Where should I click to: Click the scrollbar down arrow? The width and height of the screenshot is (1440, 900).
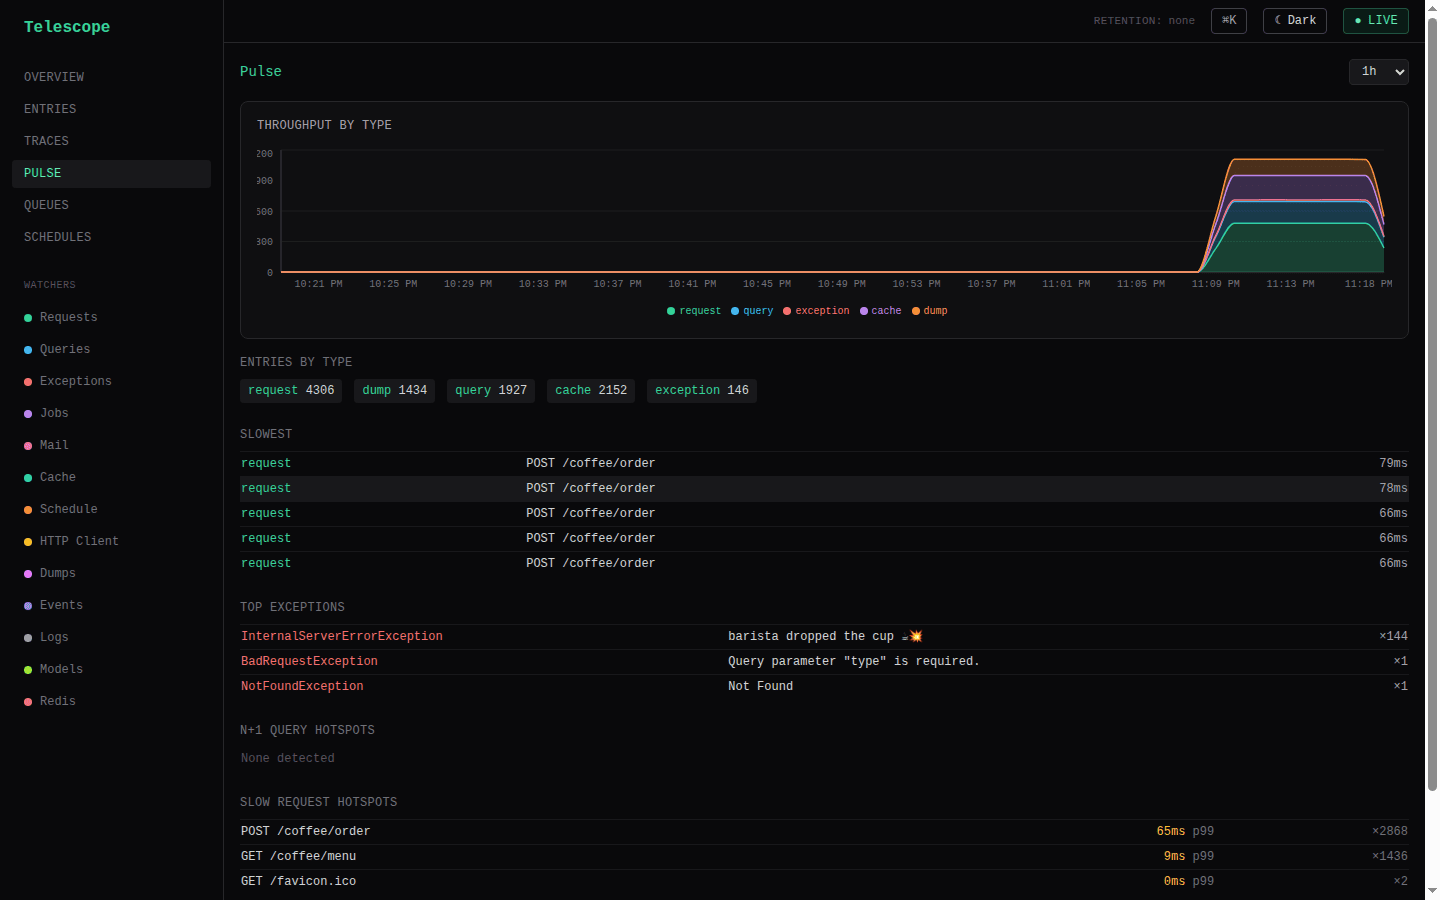click(x=1432, y=891)
